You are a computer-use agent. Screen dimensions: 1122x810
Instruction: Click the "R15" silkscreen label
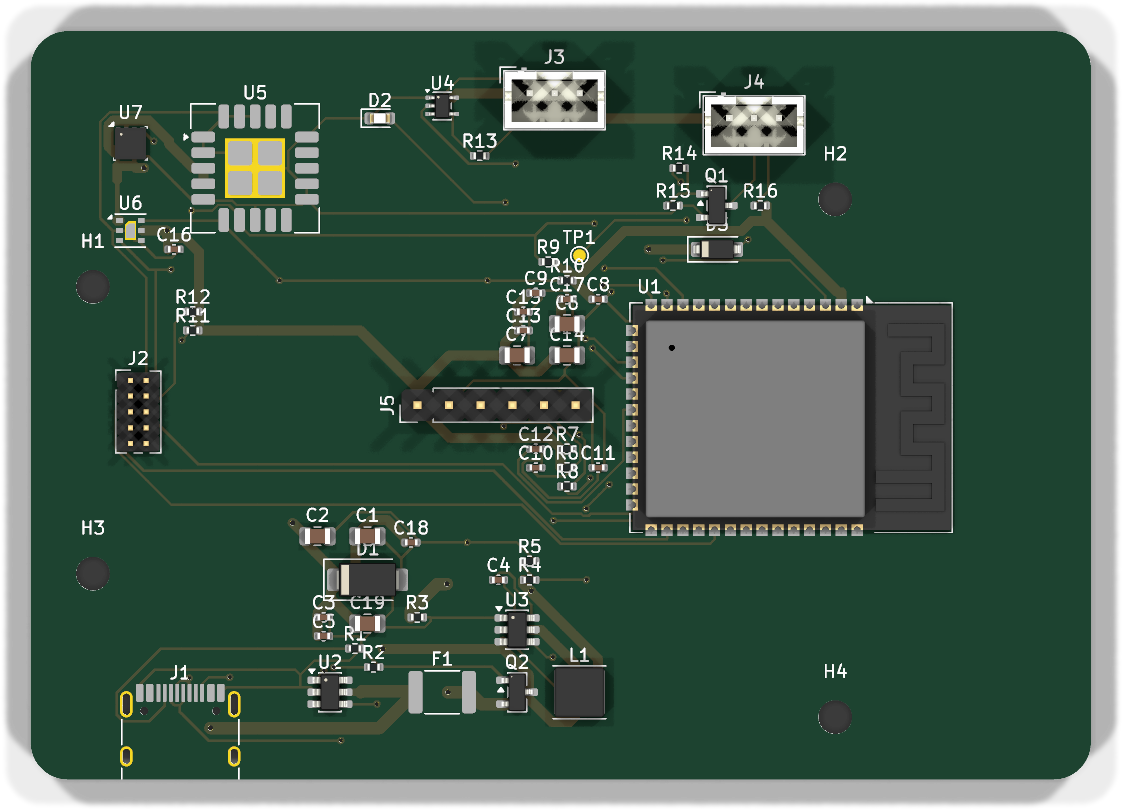(x=673, y=191)
